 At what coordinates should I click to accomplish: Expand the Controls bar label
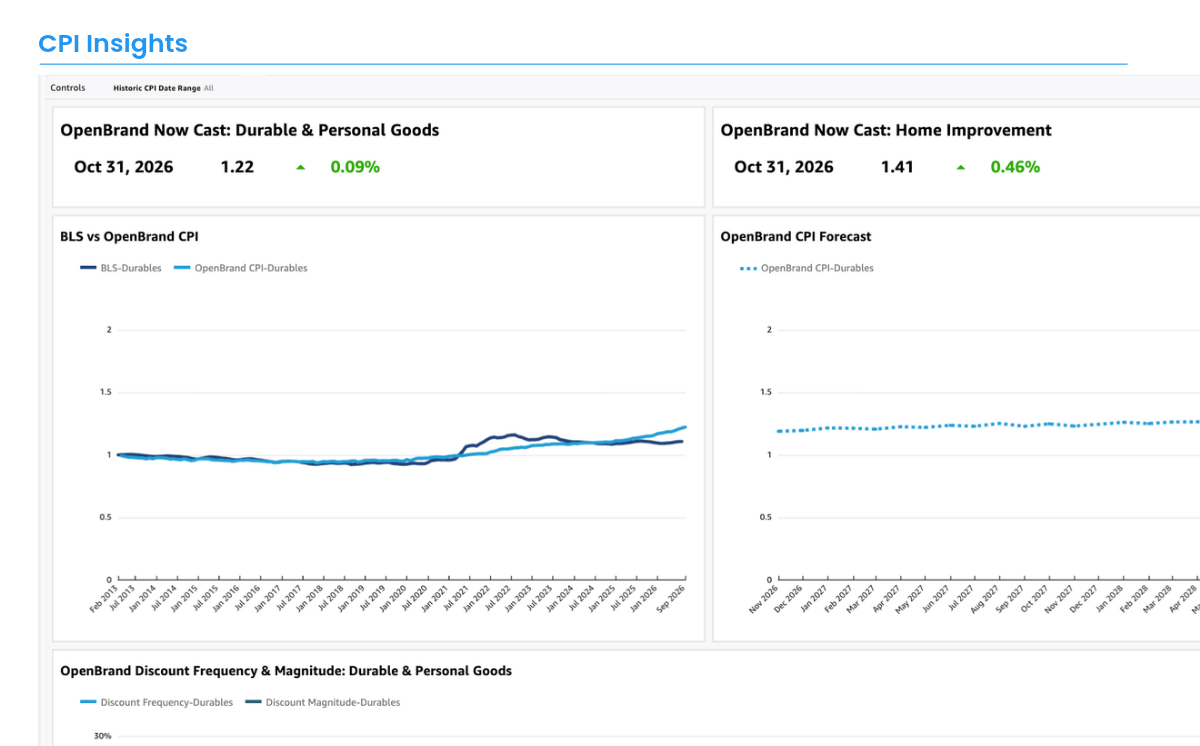tap(68, 88)
